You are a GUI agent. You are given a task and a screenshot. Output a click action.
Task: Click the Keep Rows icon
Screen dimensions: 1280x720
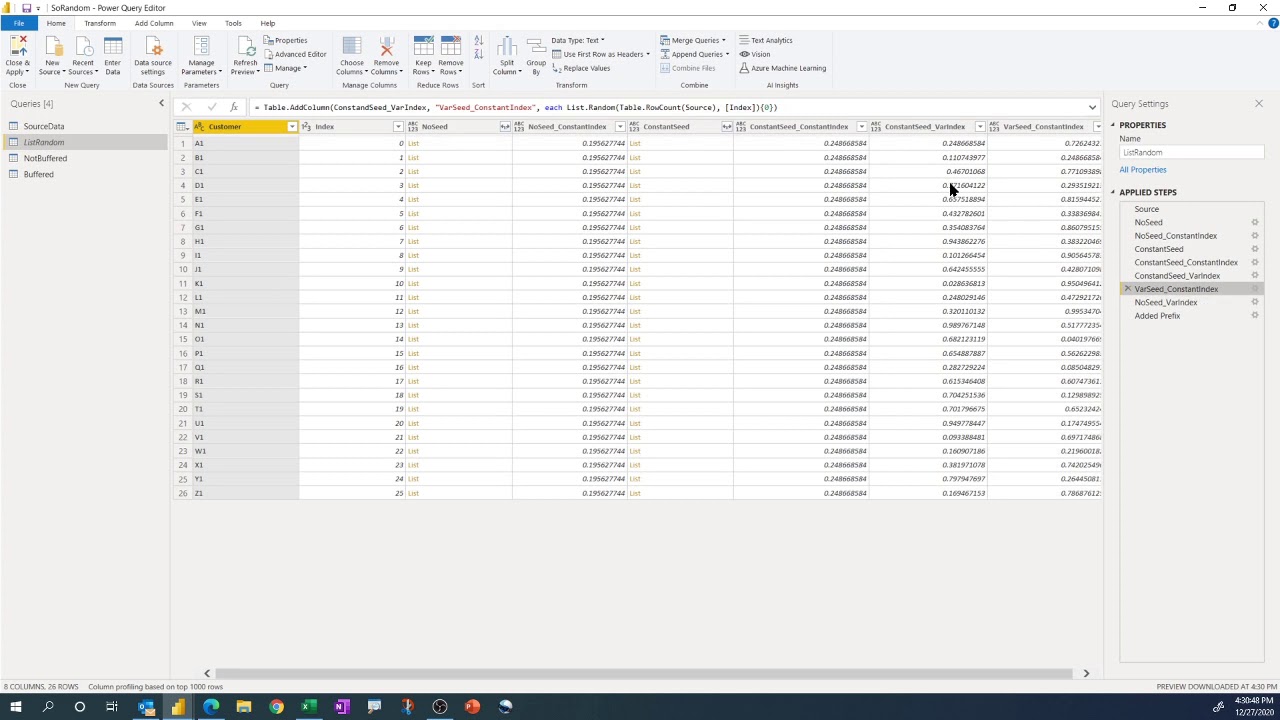pos(424,56)
